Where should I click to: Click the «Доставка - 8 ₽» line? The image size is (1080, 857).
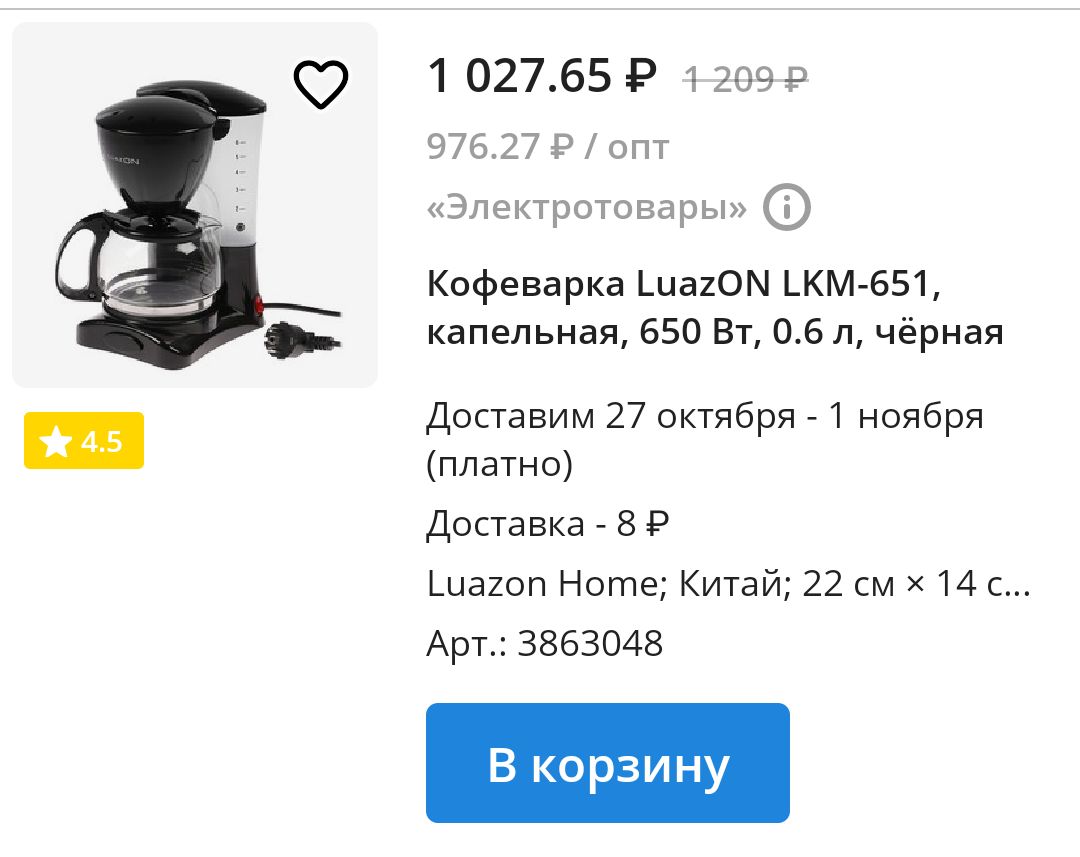(x=548, y=524)
